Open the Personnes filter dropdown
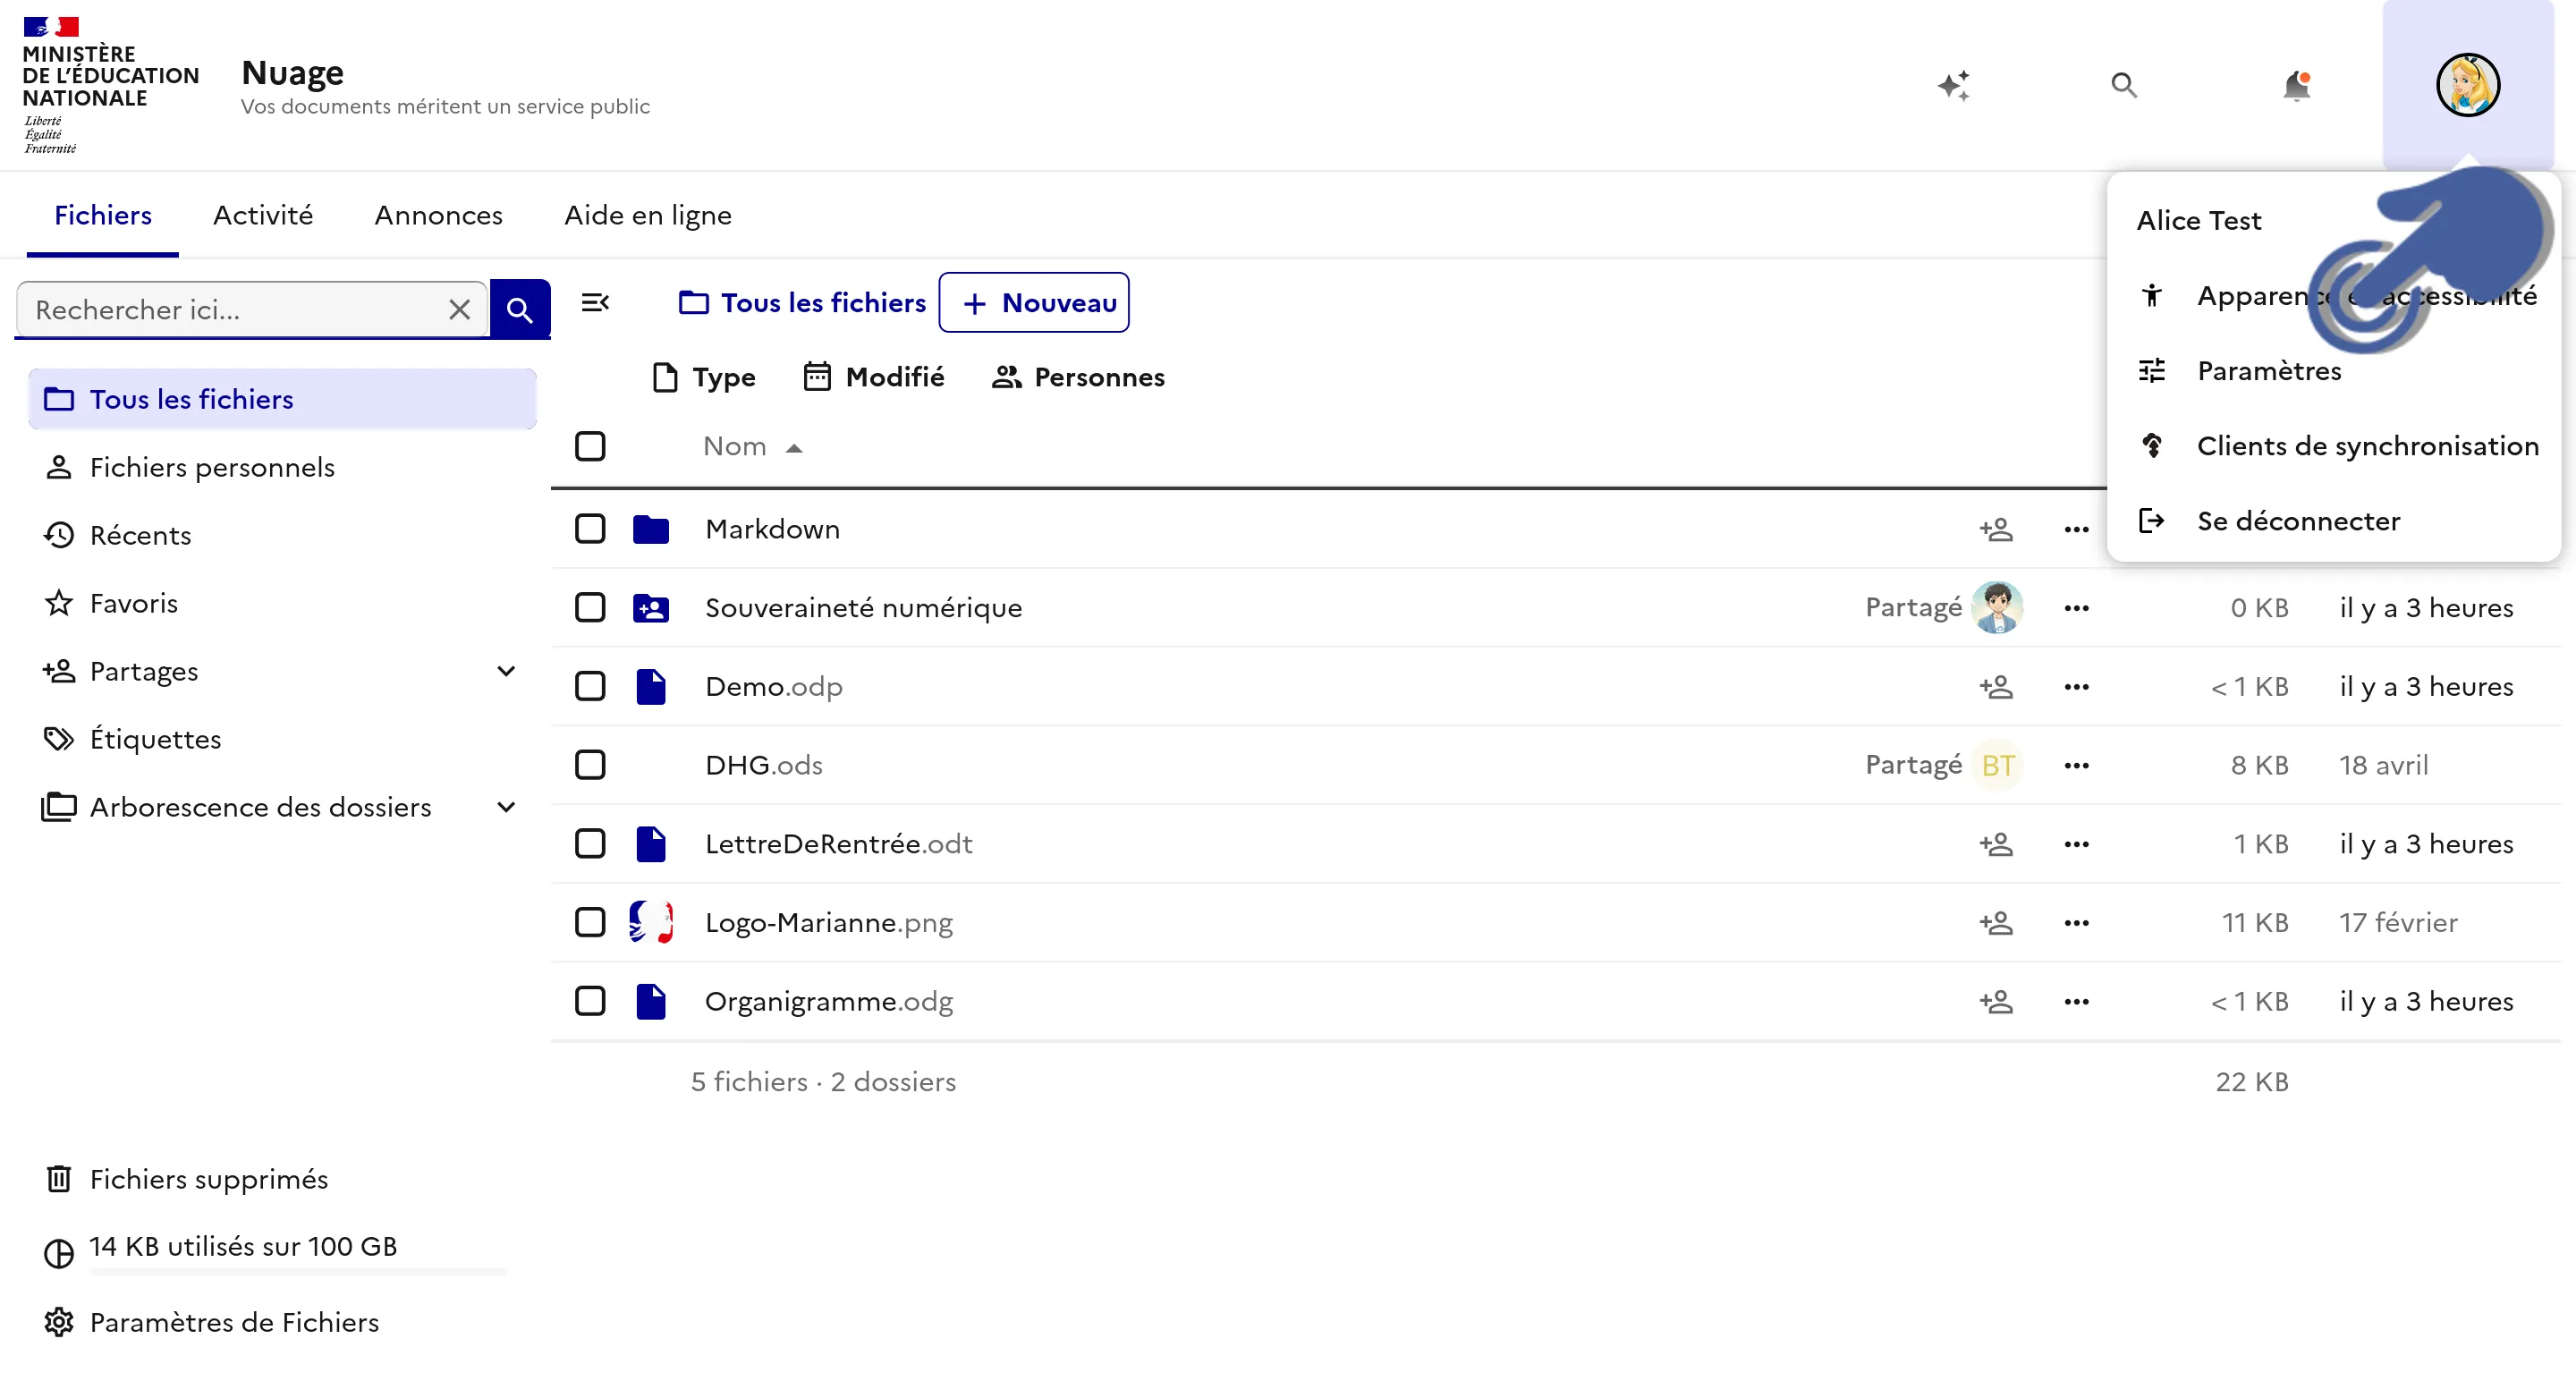 [1078, 377]
